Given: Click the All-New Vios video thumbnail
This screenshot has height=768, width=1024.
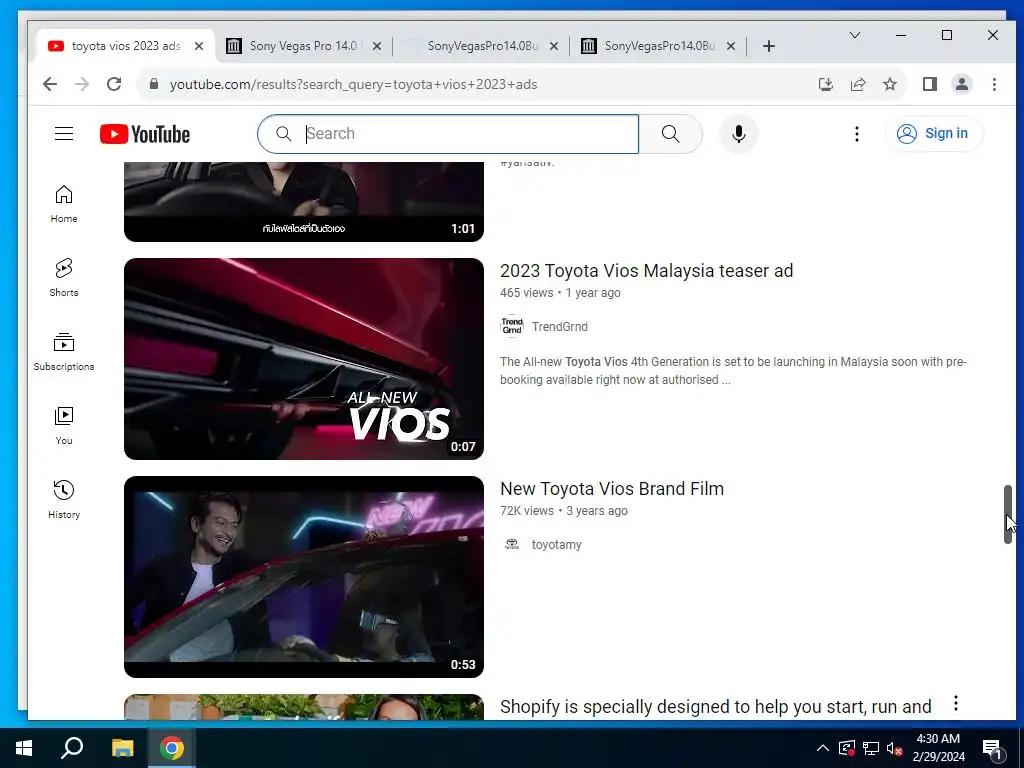Looking at the screenshot, I should coord(304,359).
